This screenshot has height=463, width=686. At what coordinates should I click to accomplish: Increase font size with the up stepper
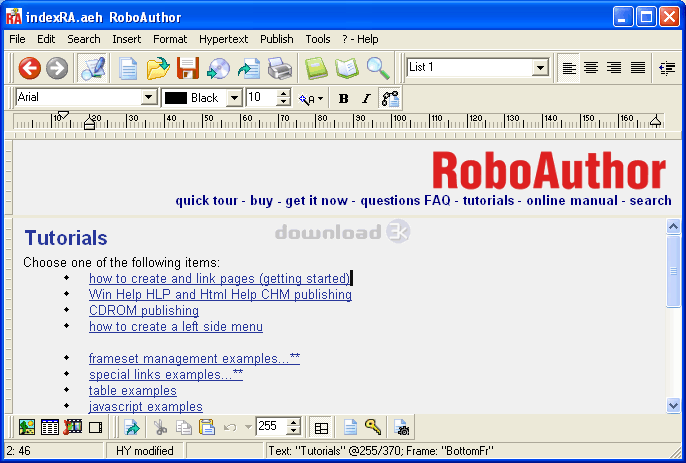[284, 93]
